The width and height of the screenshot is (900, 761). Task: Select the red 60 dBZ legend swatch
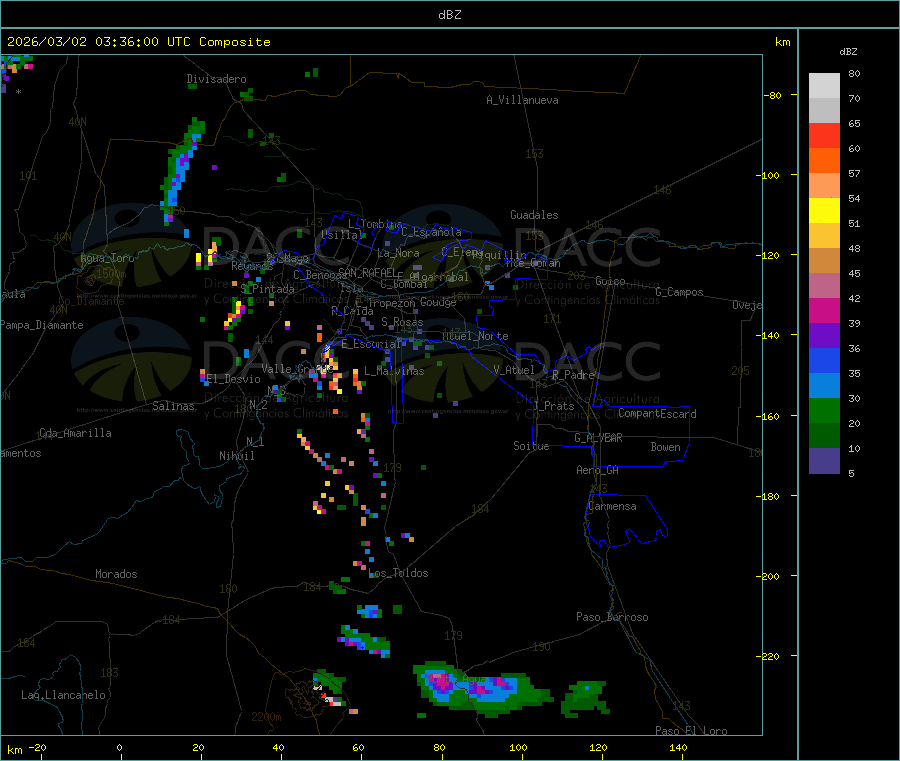pyautogui.click(x=824, y=135)
